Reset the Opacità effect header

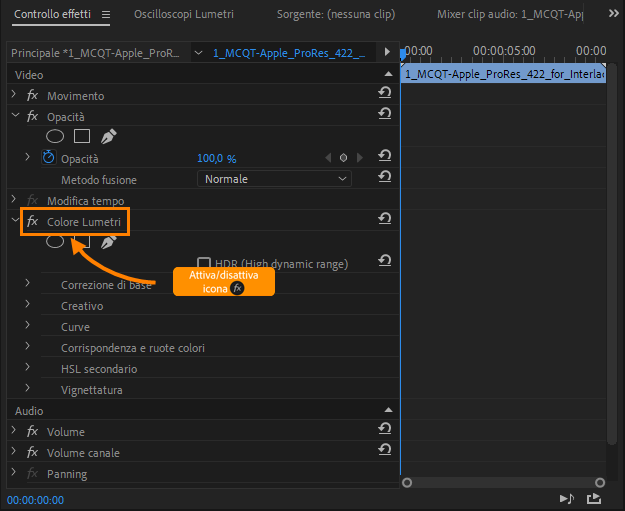pos(385,114)
